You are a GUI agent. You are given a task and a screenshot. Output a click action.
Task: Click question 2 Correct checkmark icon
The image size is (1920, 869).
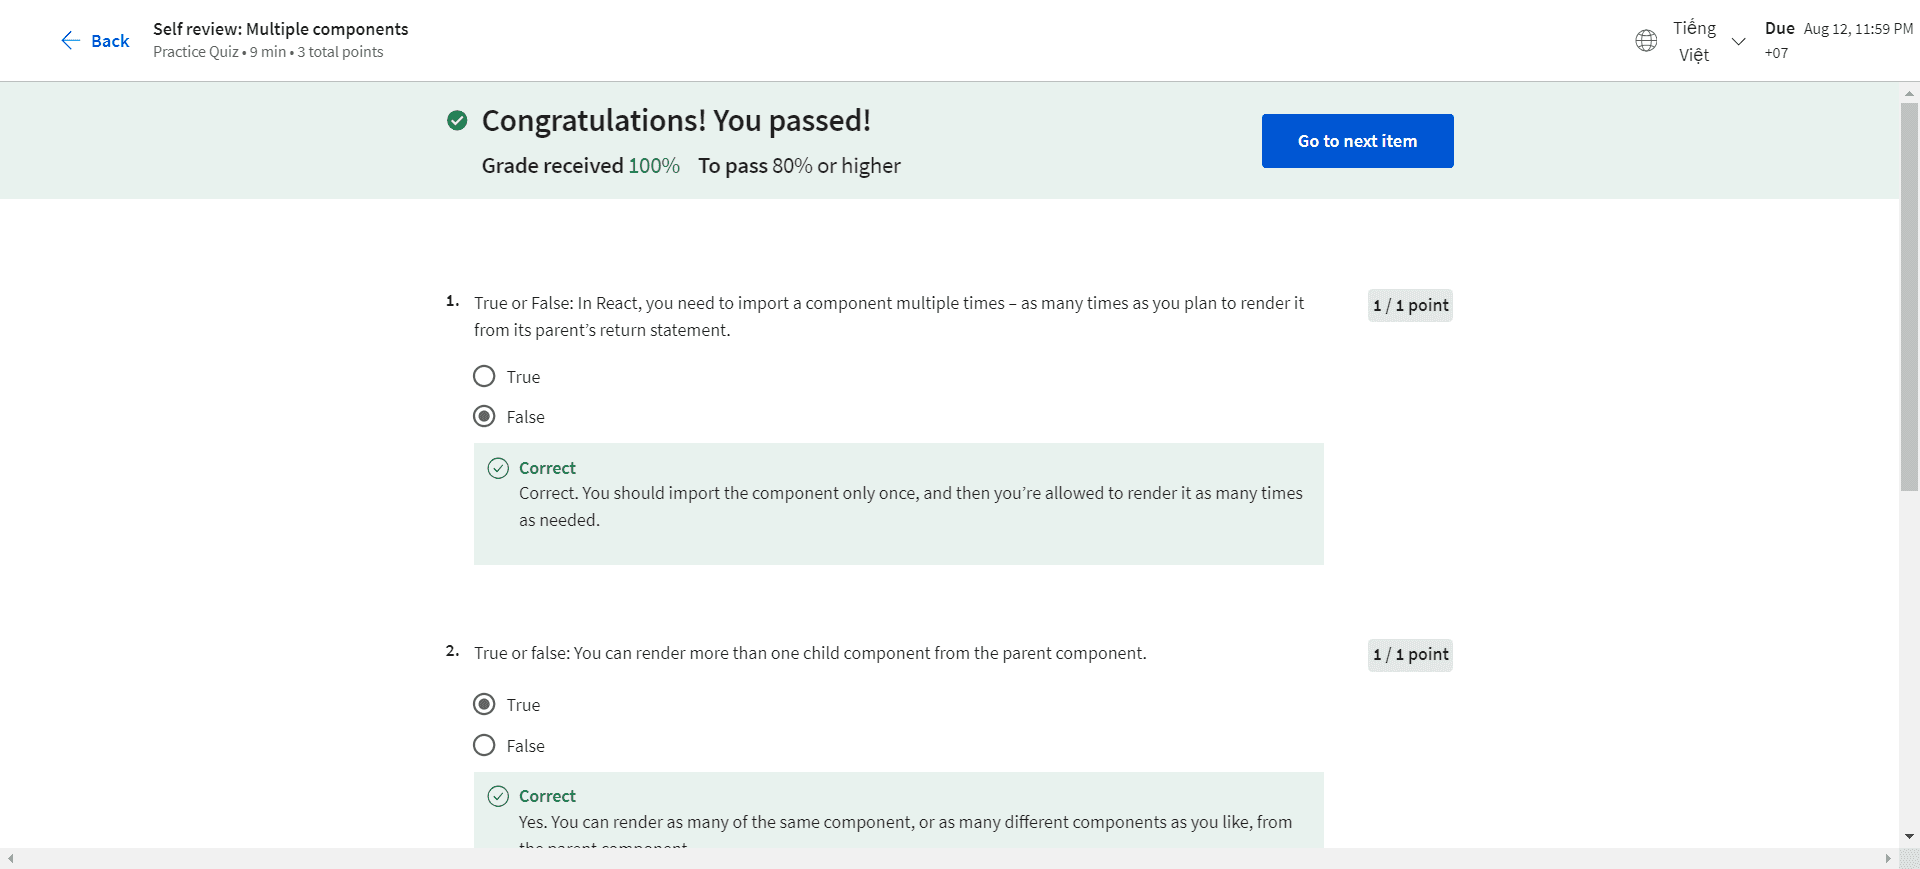pyautogui.click(x=498, y=796)
